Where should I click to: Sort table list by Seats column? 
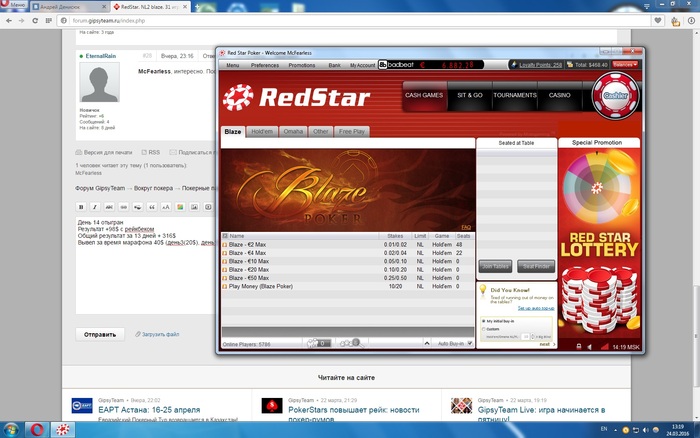[x=463, y=236]
